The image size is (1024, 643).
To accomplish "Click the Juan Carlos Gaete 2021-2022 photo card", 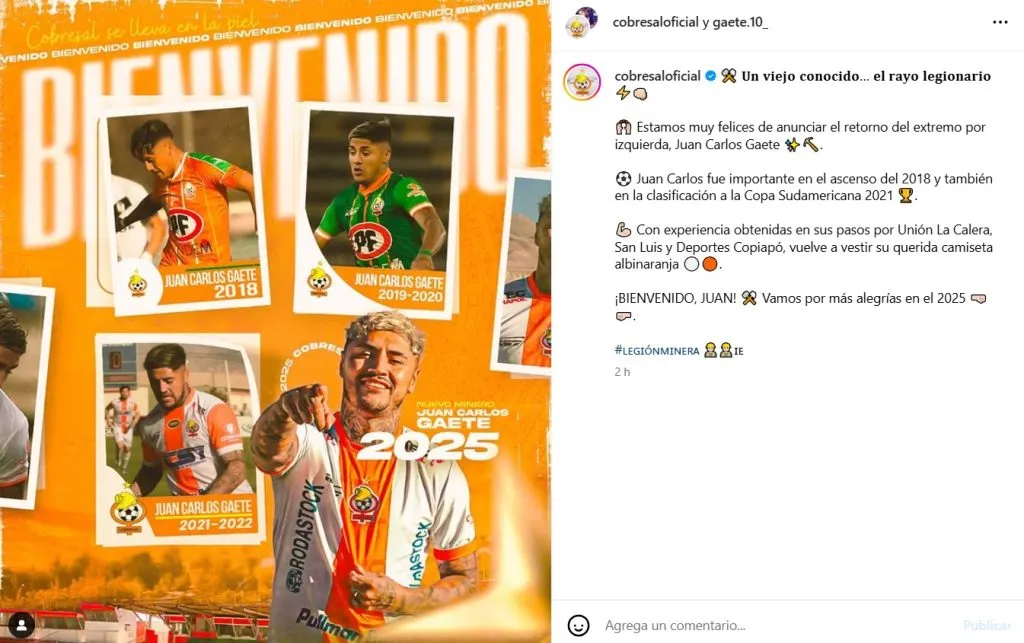I will 180,439.
